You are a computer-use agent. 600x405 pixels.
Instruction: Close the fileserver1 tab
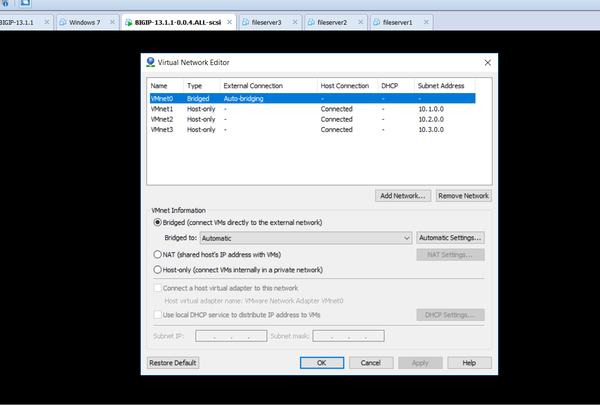pyautogui.click(x=426, y=22)
